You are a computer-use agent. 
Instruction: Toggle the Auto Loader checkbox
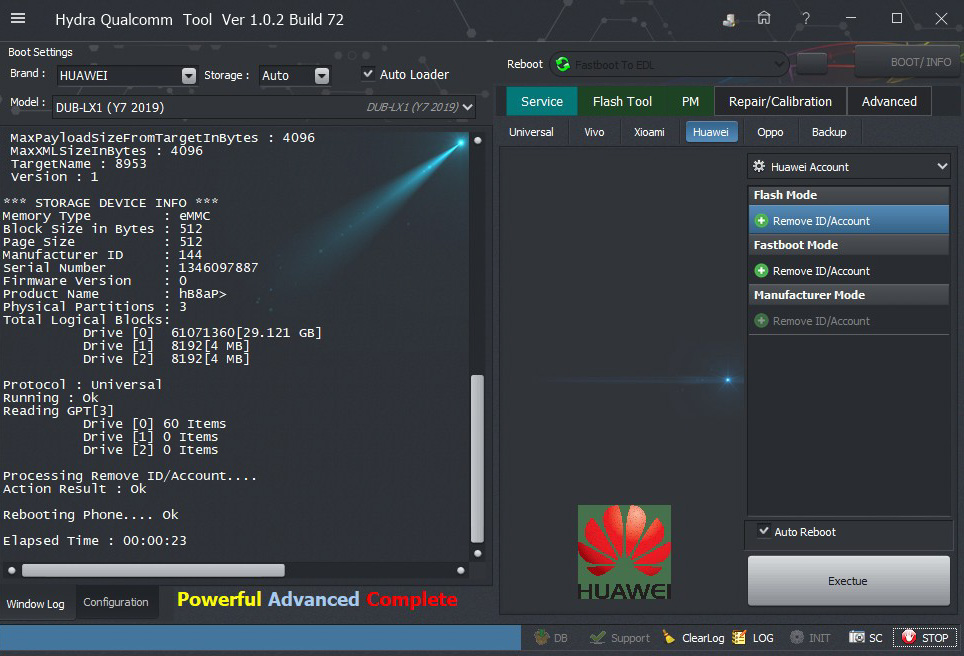pos(368,74)
